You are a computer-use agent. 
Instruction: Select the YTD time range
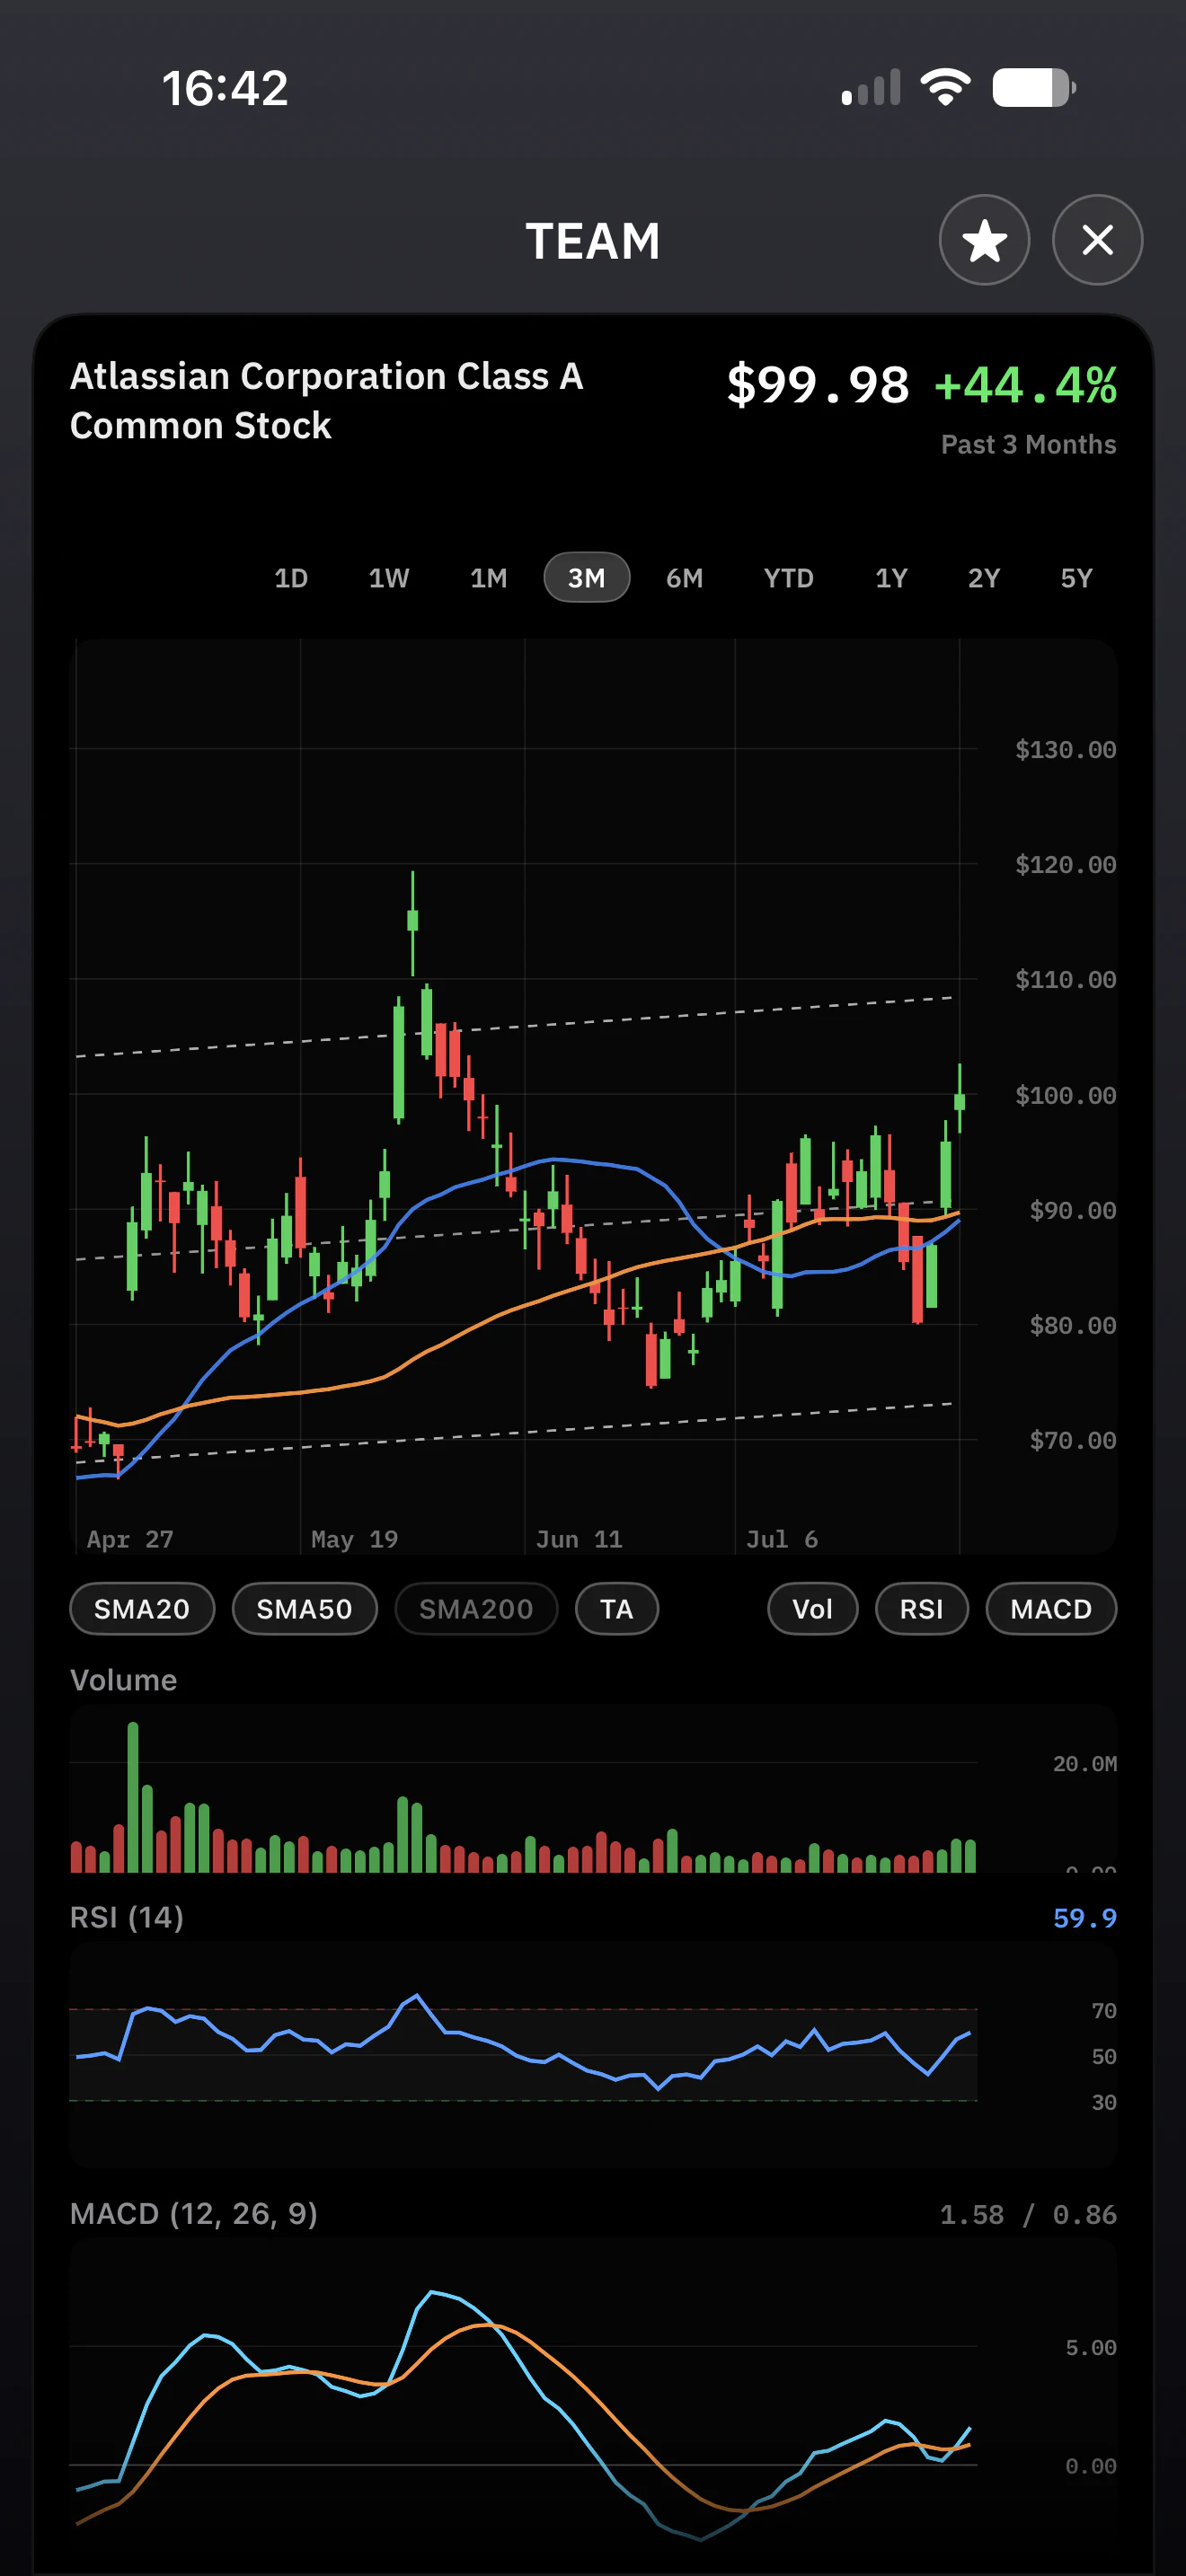(789, 578)
